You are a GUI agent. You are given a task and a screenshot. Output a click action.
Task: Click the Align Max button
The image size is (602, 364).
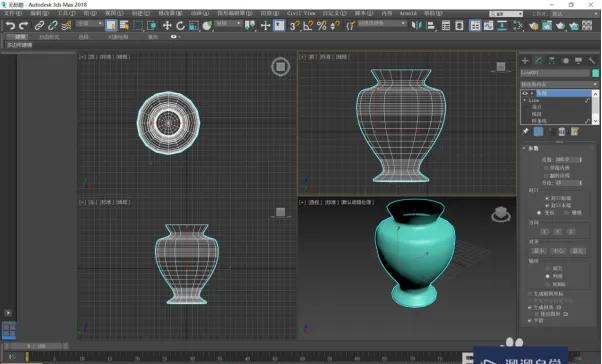(x=577, y=251)
